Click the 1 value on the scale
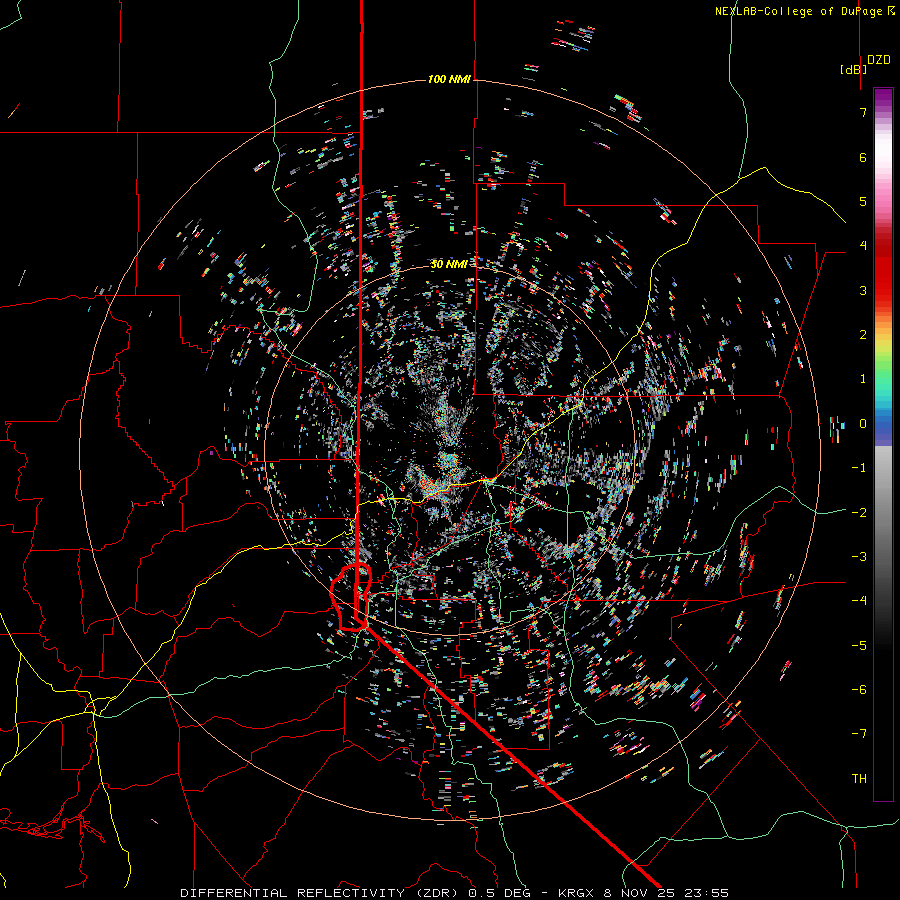Image resolution: width=900 pixels, height=900 pixels. [x=863, y=379]
